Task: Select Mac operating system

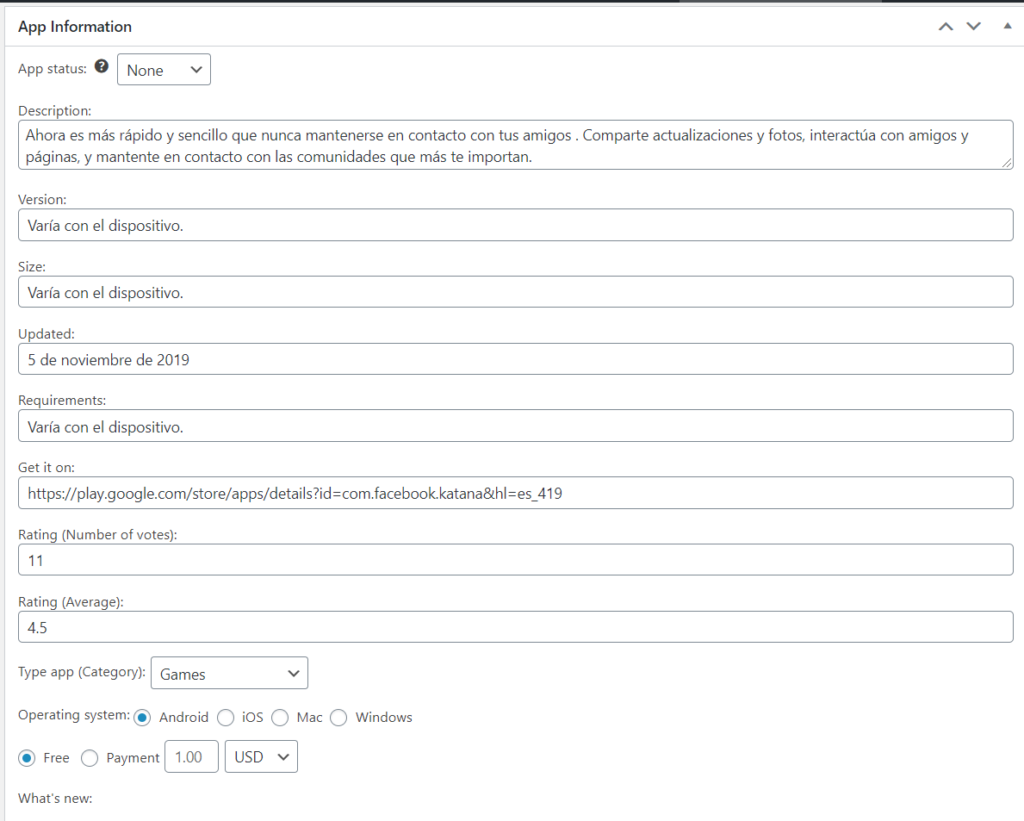Action: 280,718
